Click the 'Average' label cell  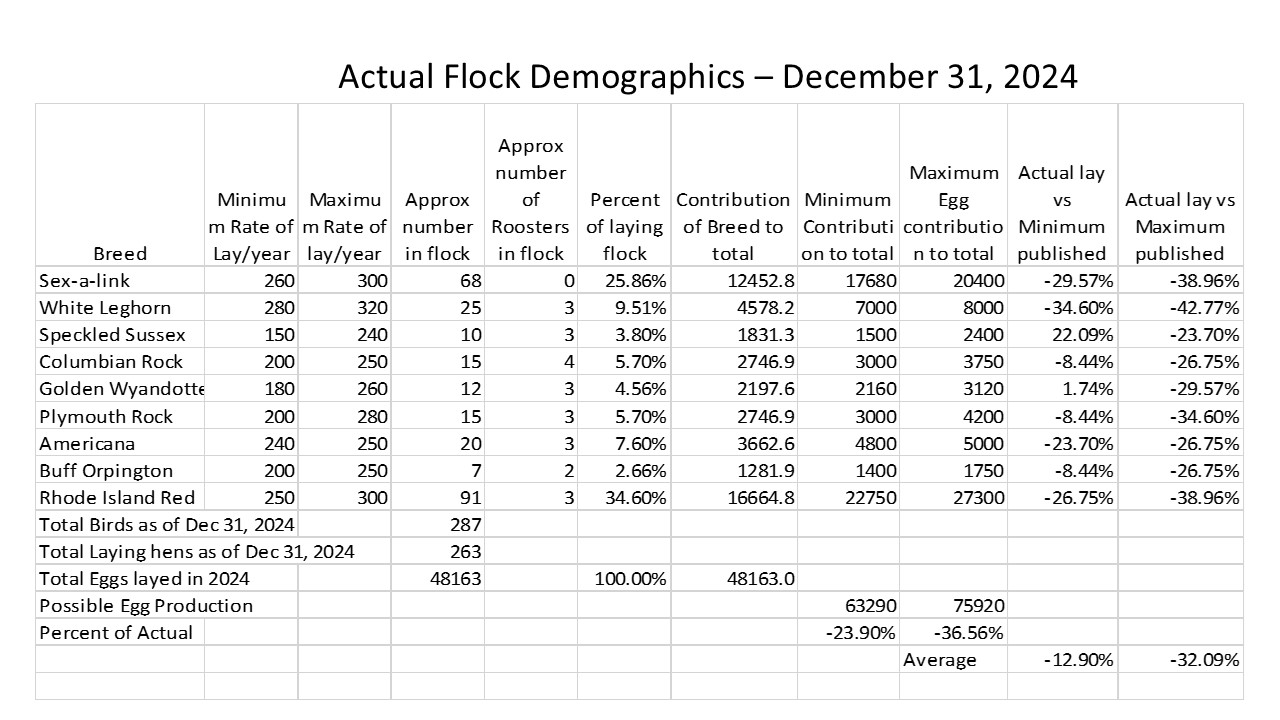click(940, 659)
